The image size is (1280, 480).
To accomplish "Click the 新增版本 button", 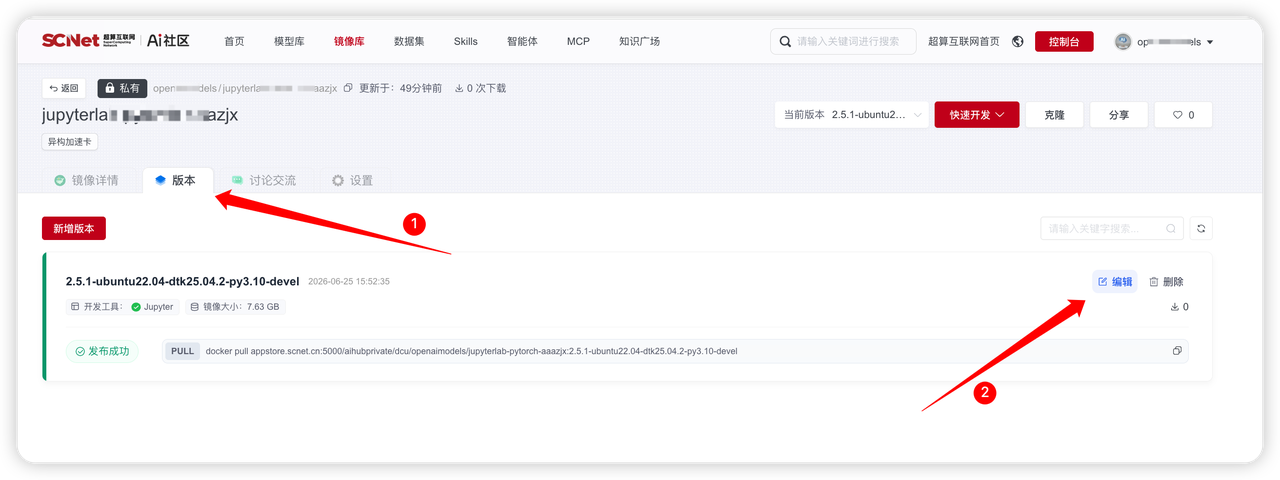I will tap(74, 229).
